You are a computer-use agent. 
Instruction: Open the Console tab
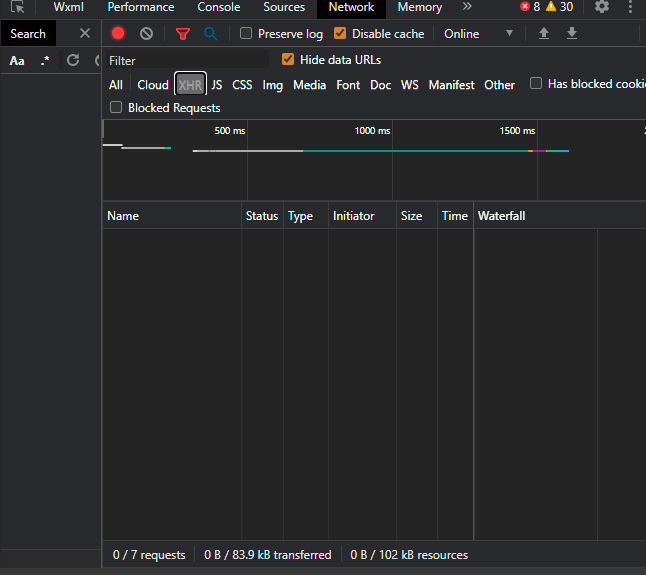(x=219, y=7)
